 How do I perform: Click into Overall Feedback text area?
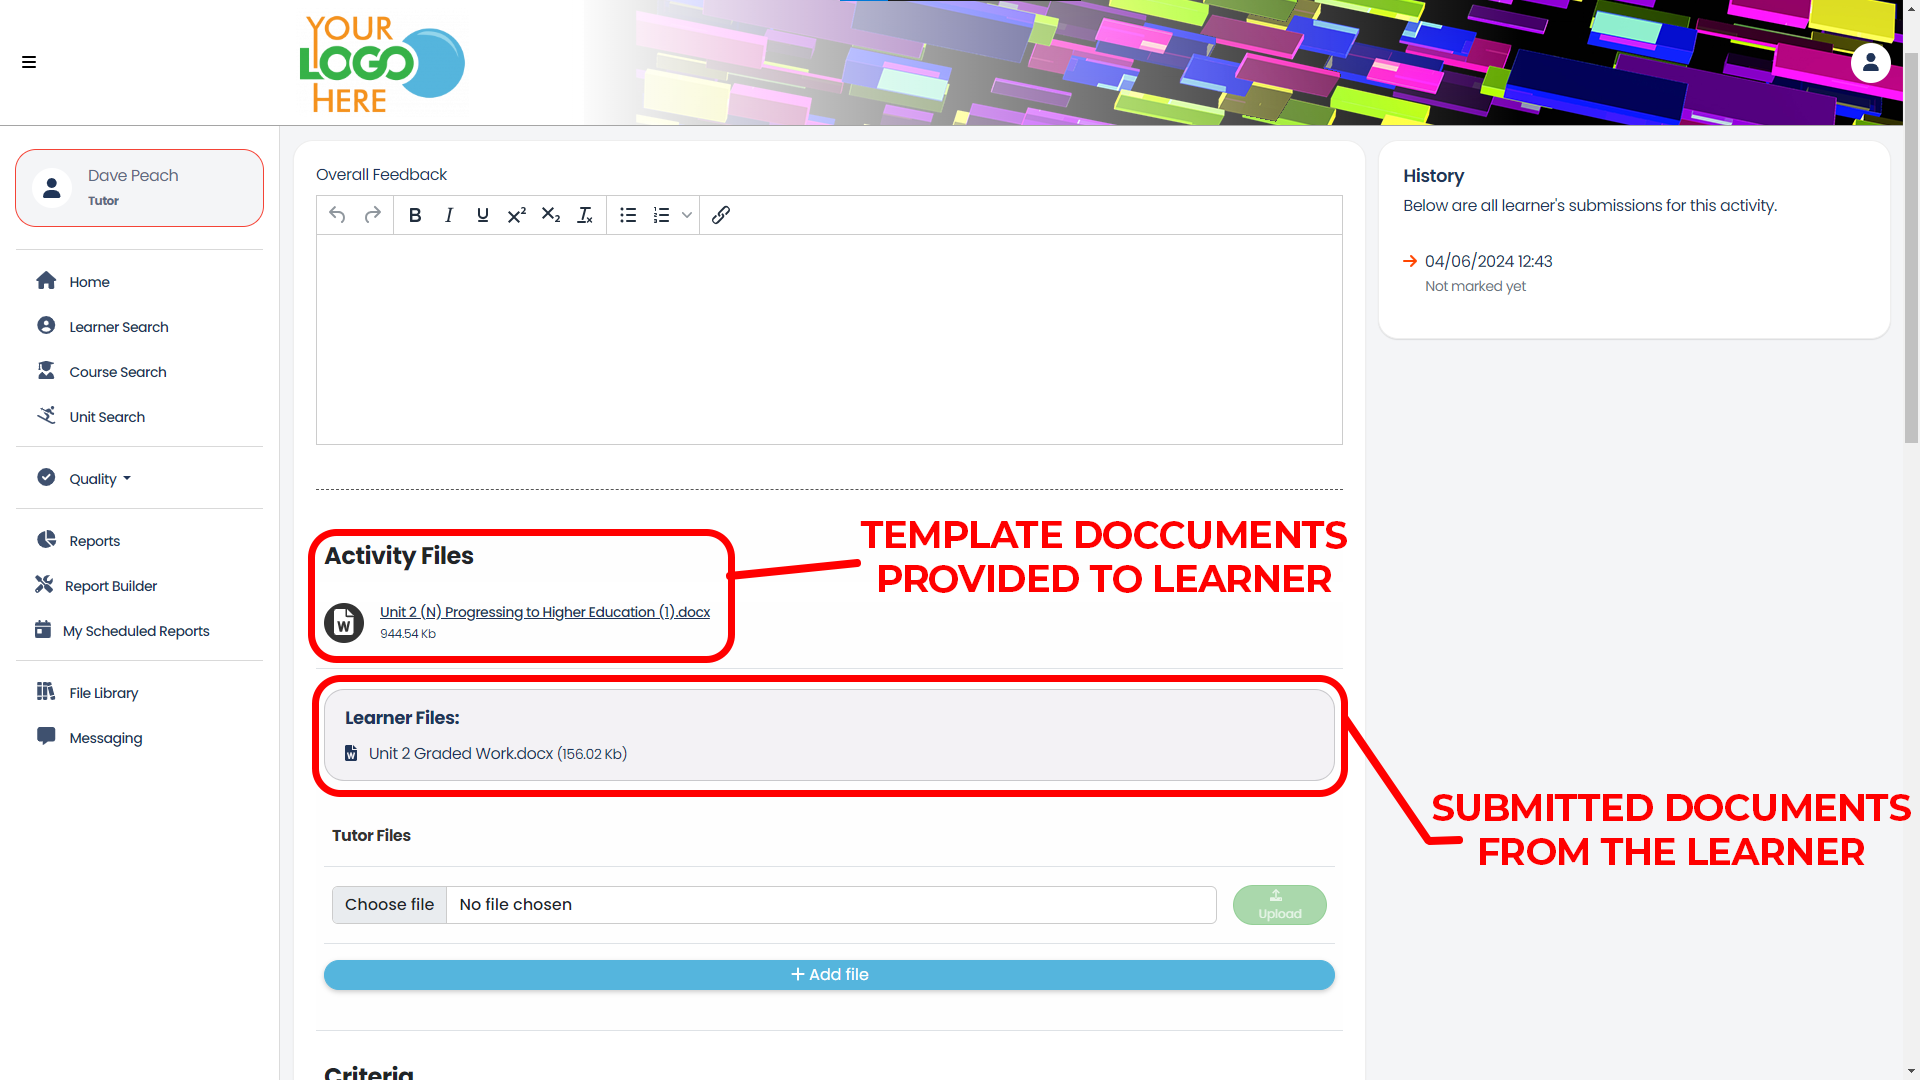[829, 339]
